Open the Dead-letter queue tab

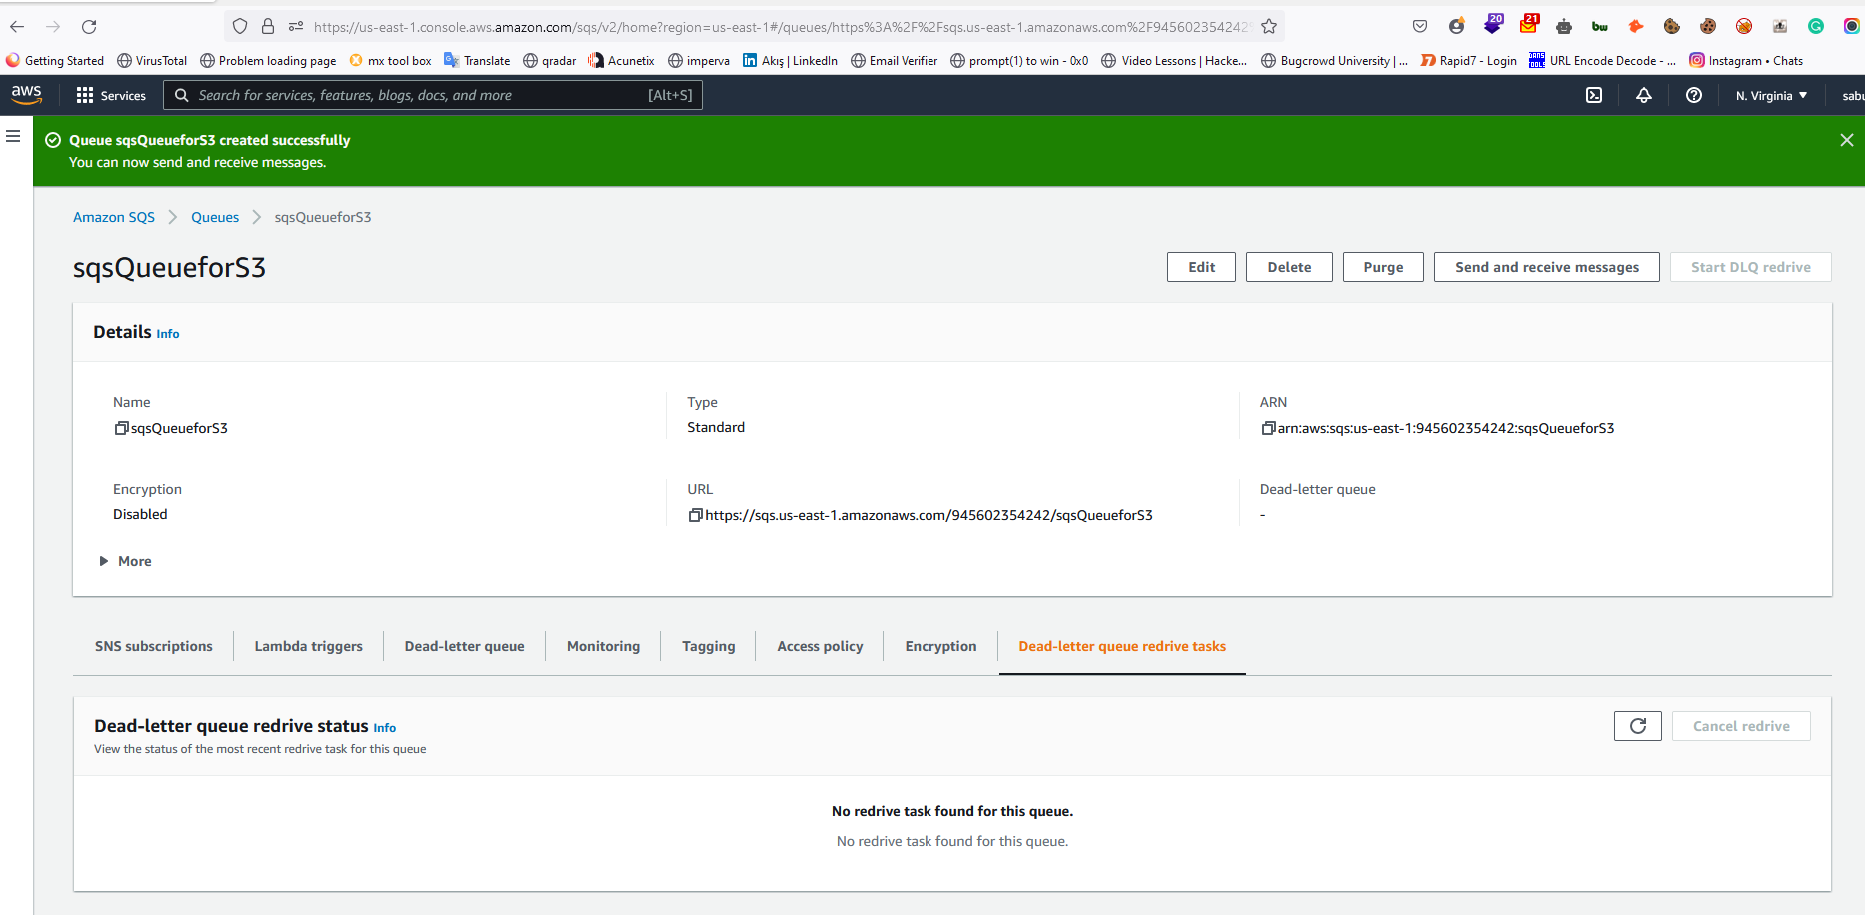click(465, 646)
